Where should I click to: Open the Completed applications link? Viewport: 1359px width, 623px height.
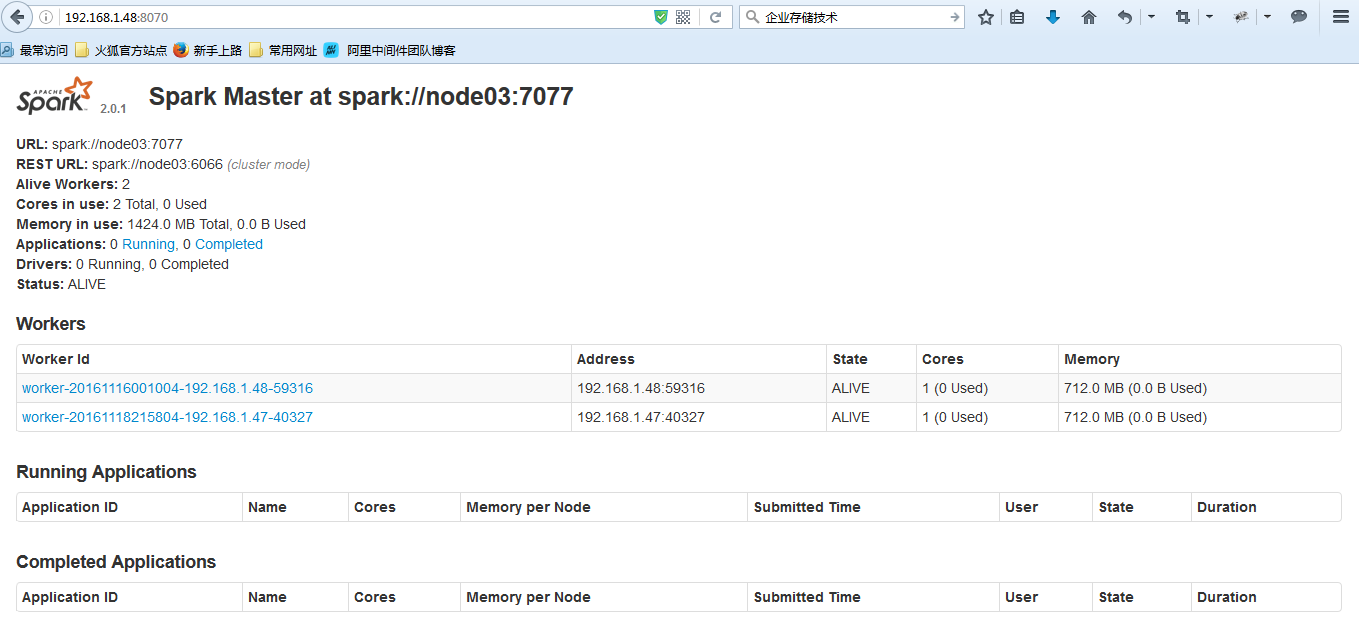click(229, 244)
